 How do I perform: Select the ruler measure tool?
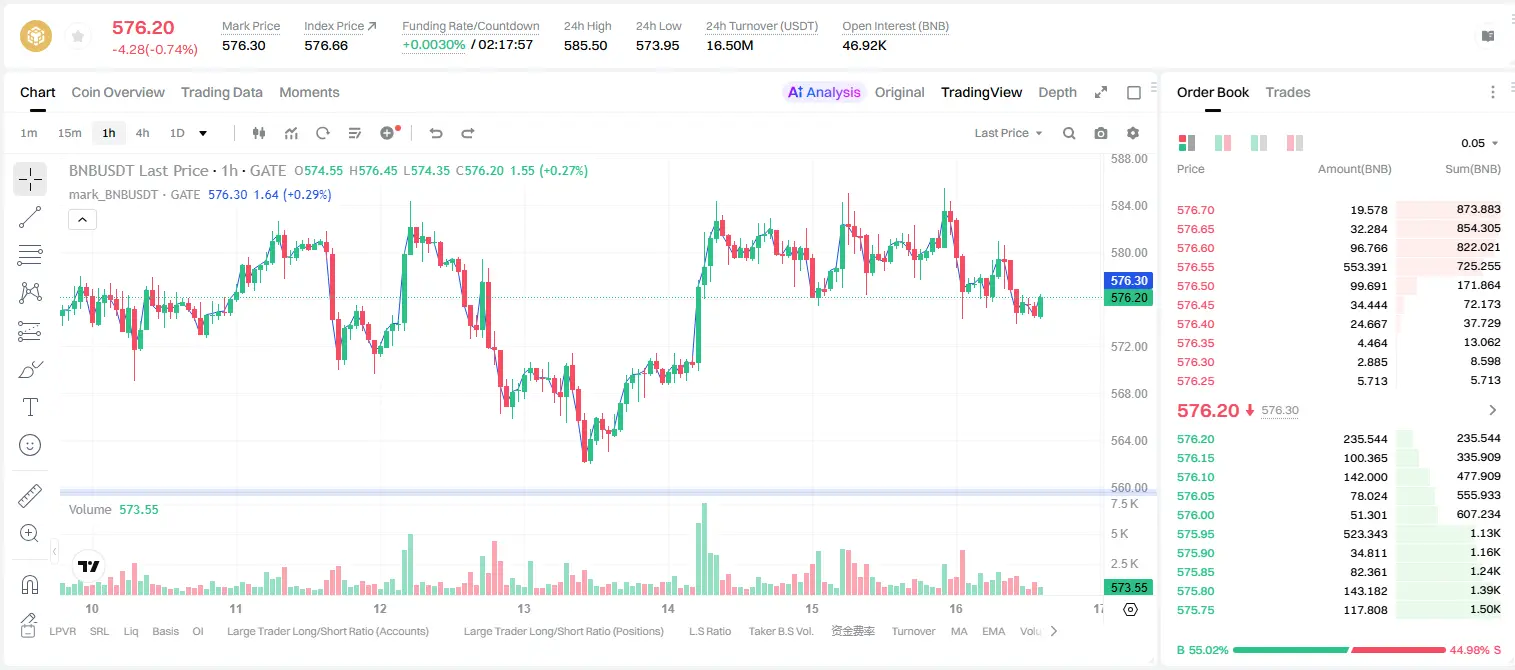tap(30, 495)
